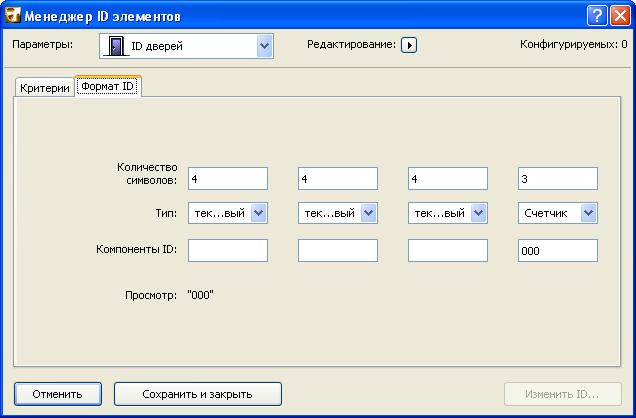
Task: Focus the first Компоненты ID field
Action: (x=227, y=251)
